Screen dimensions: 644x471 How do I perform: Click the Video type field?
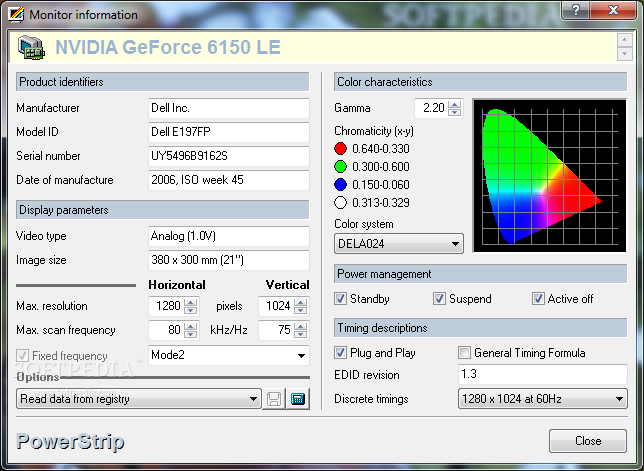[229, 236]
